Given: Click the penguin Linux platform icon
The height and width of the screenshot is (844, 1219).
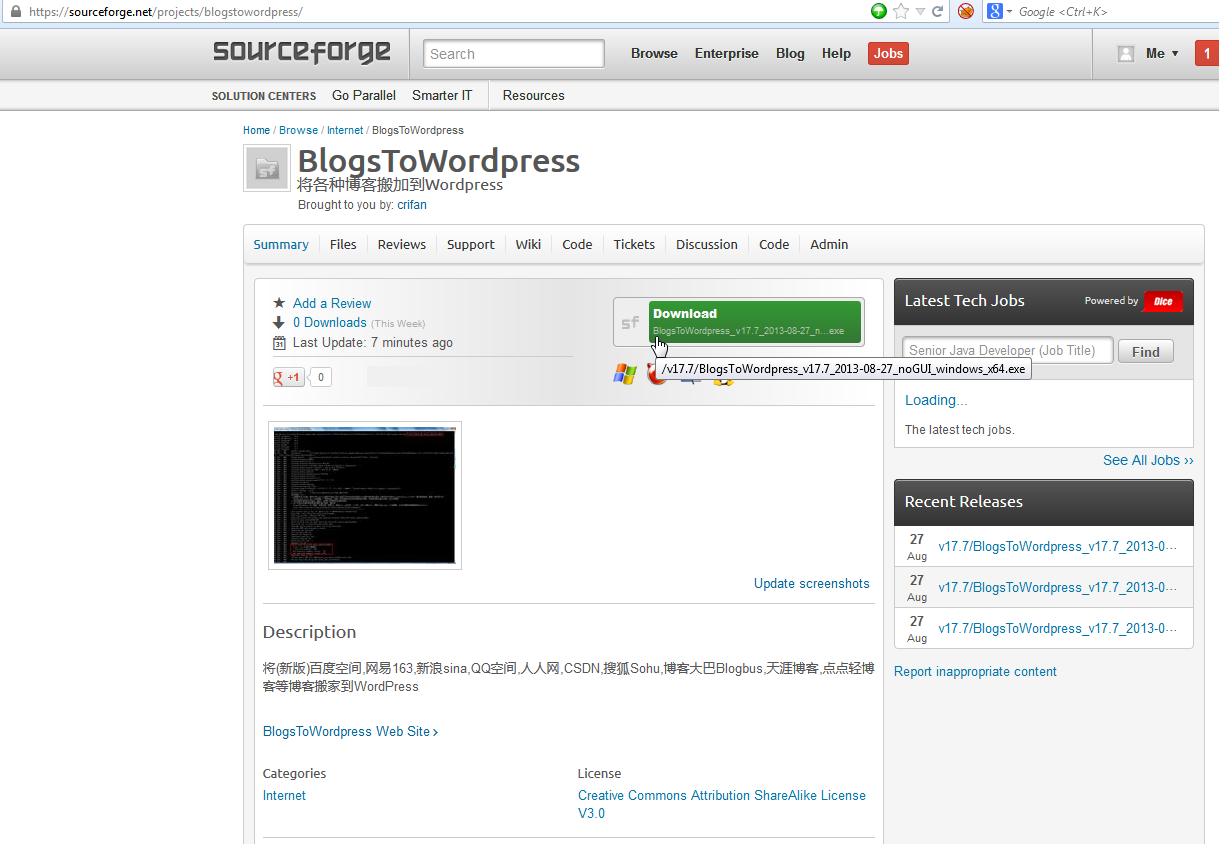Looking at the screenshot, I should pos(724,381).
